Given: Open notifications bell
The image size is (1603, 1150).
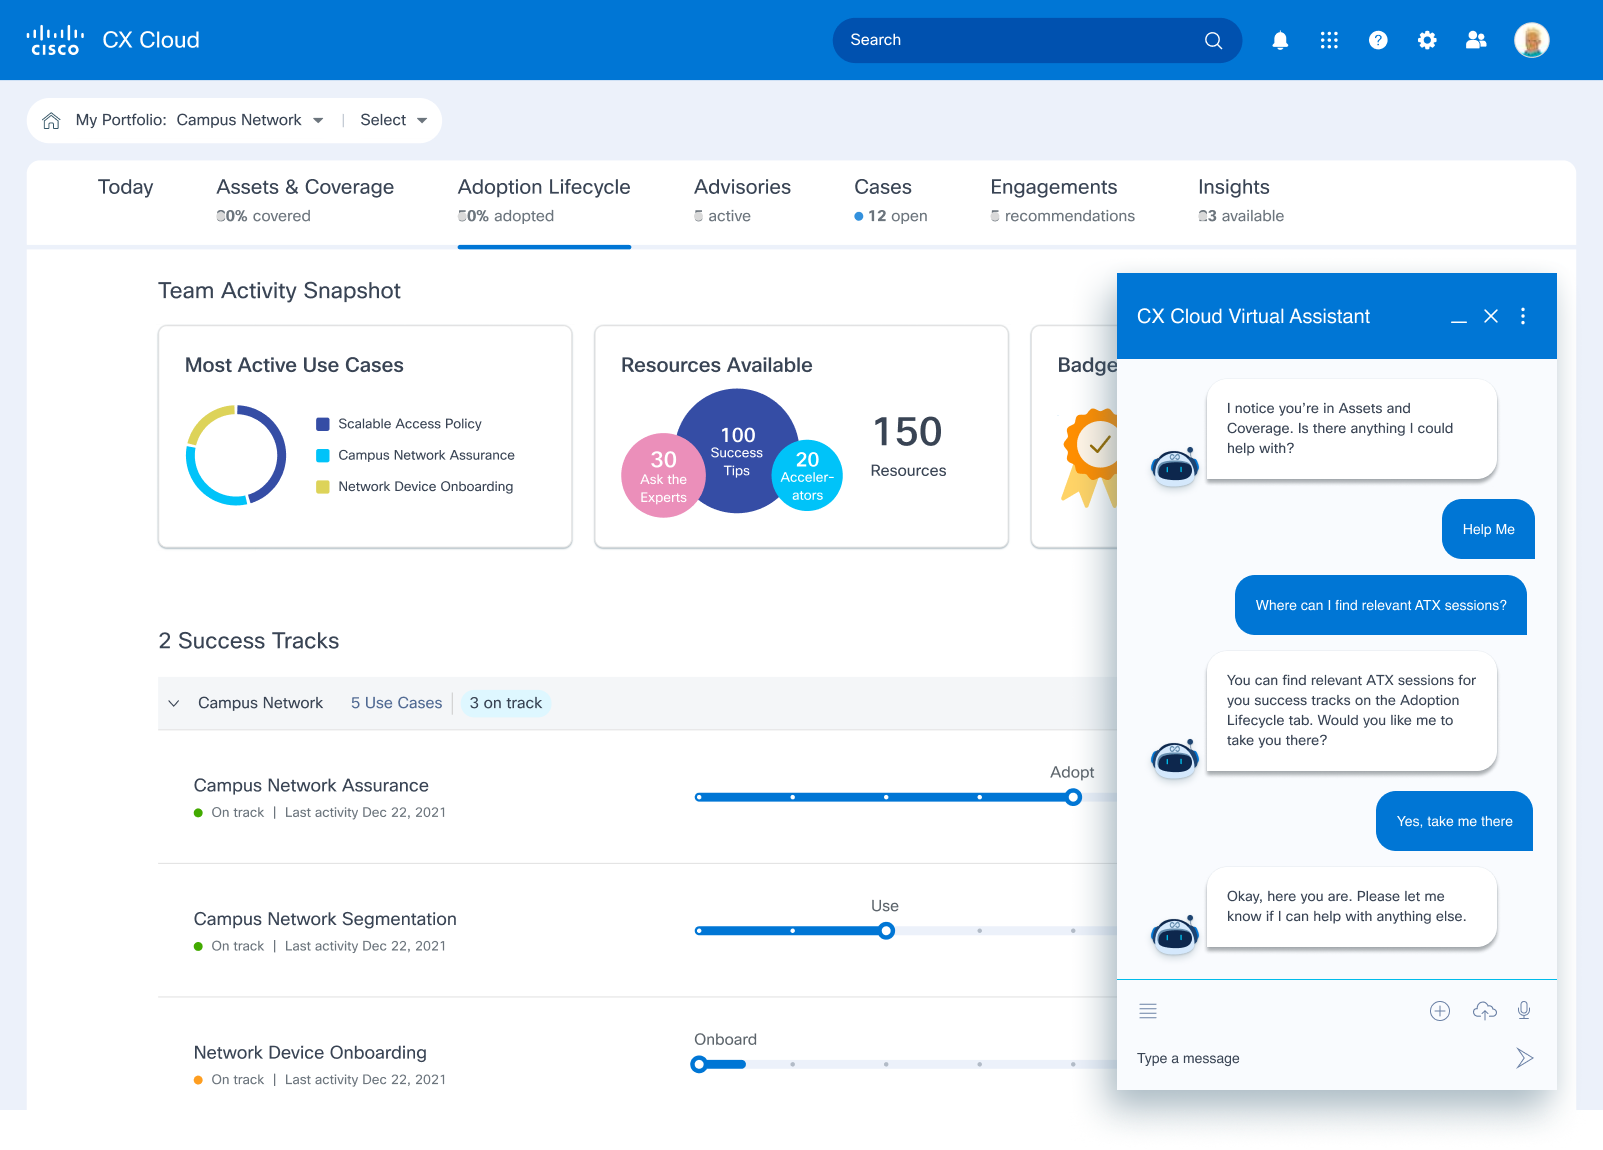Looking at the screenshot, I should pyautogui.click(x=1280, y=40).
